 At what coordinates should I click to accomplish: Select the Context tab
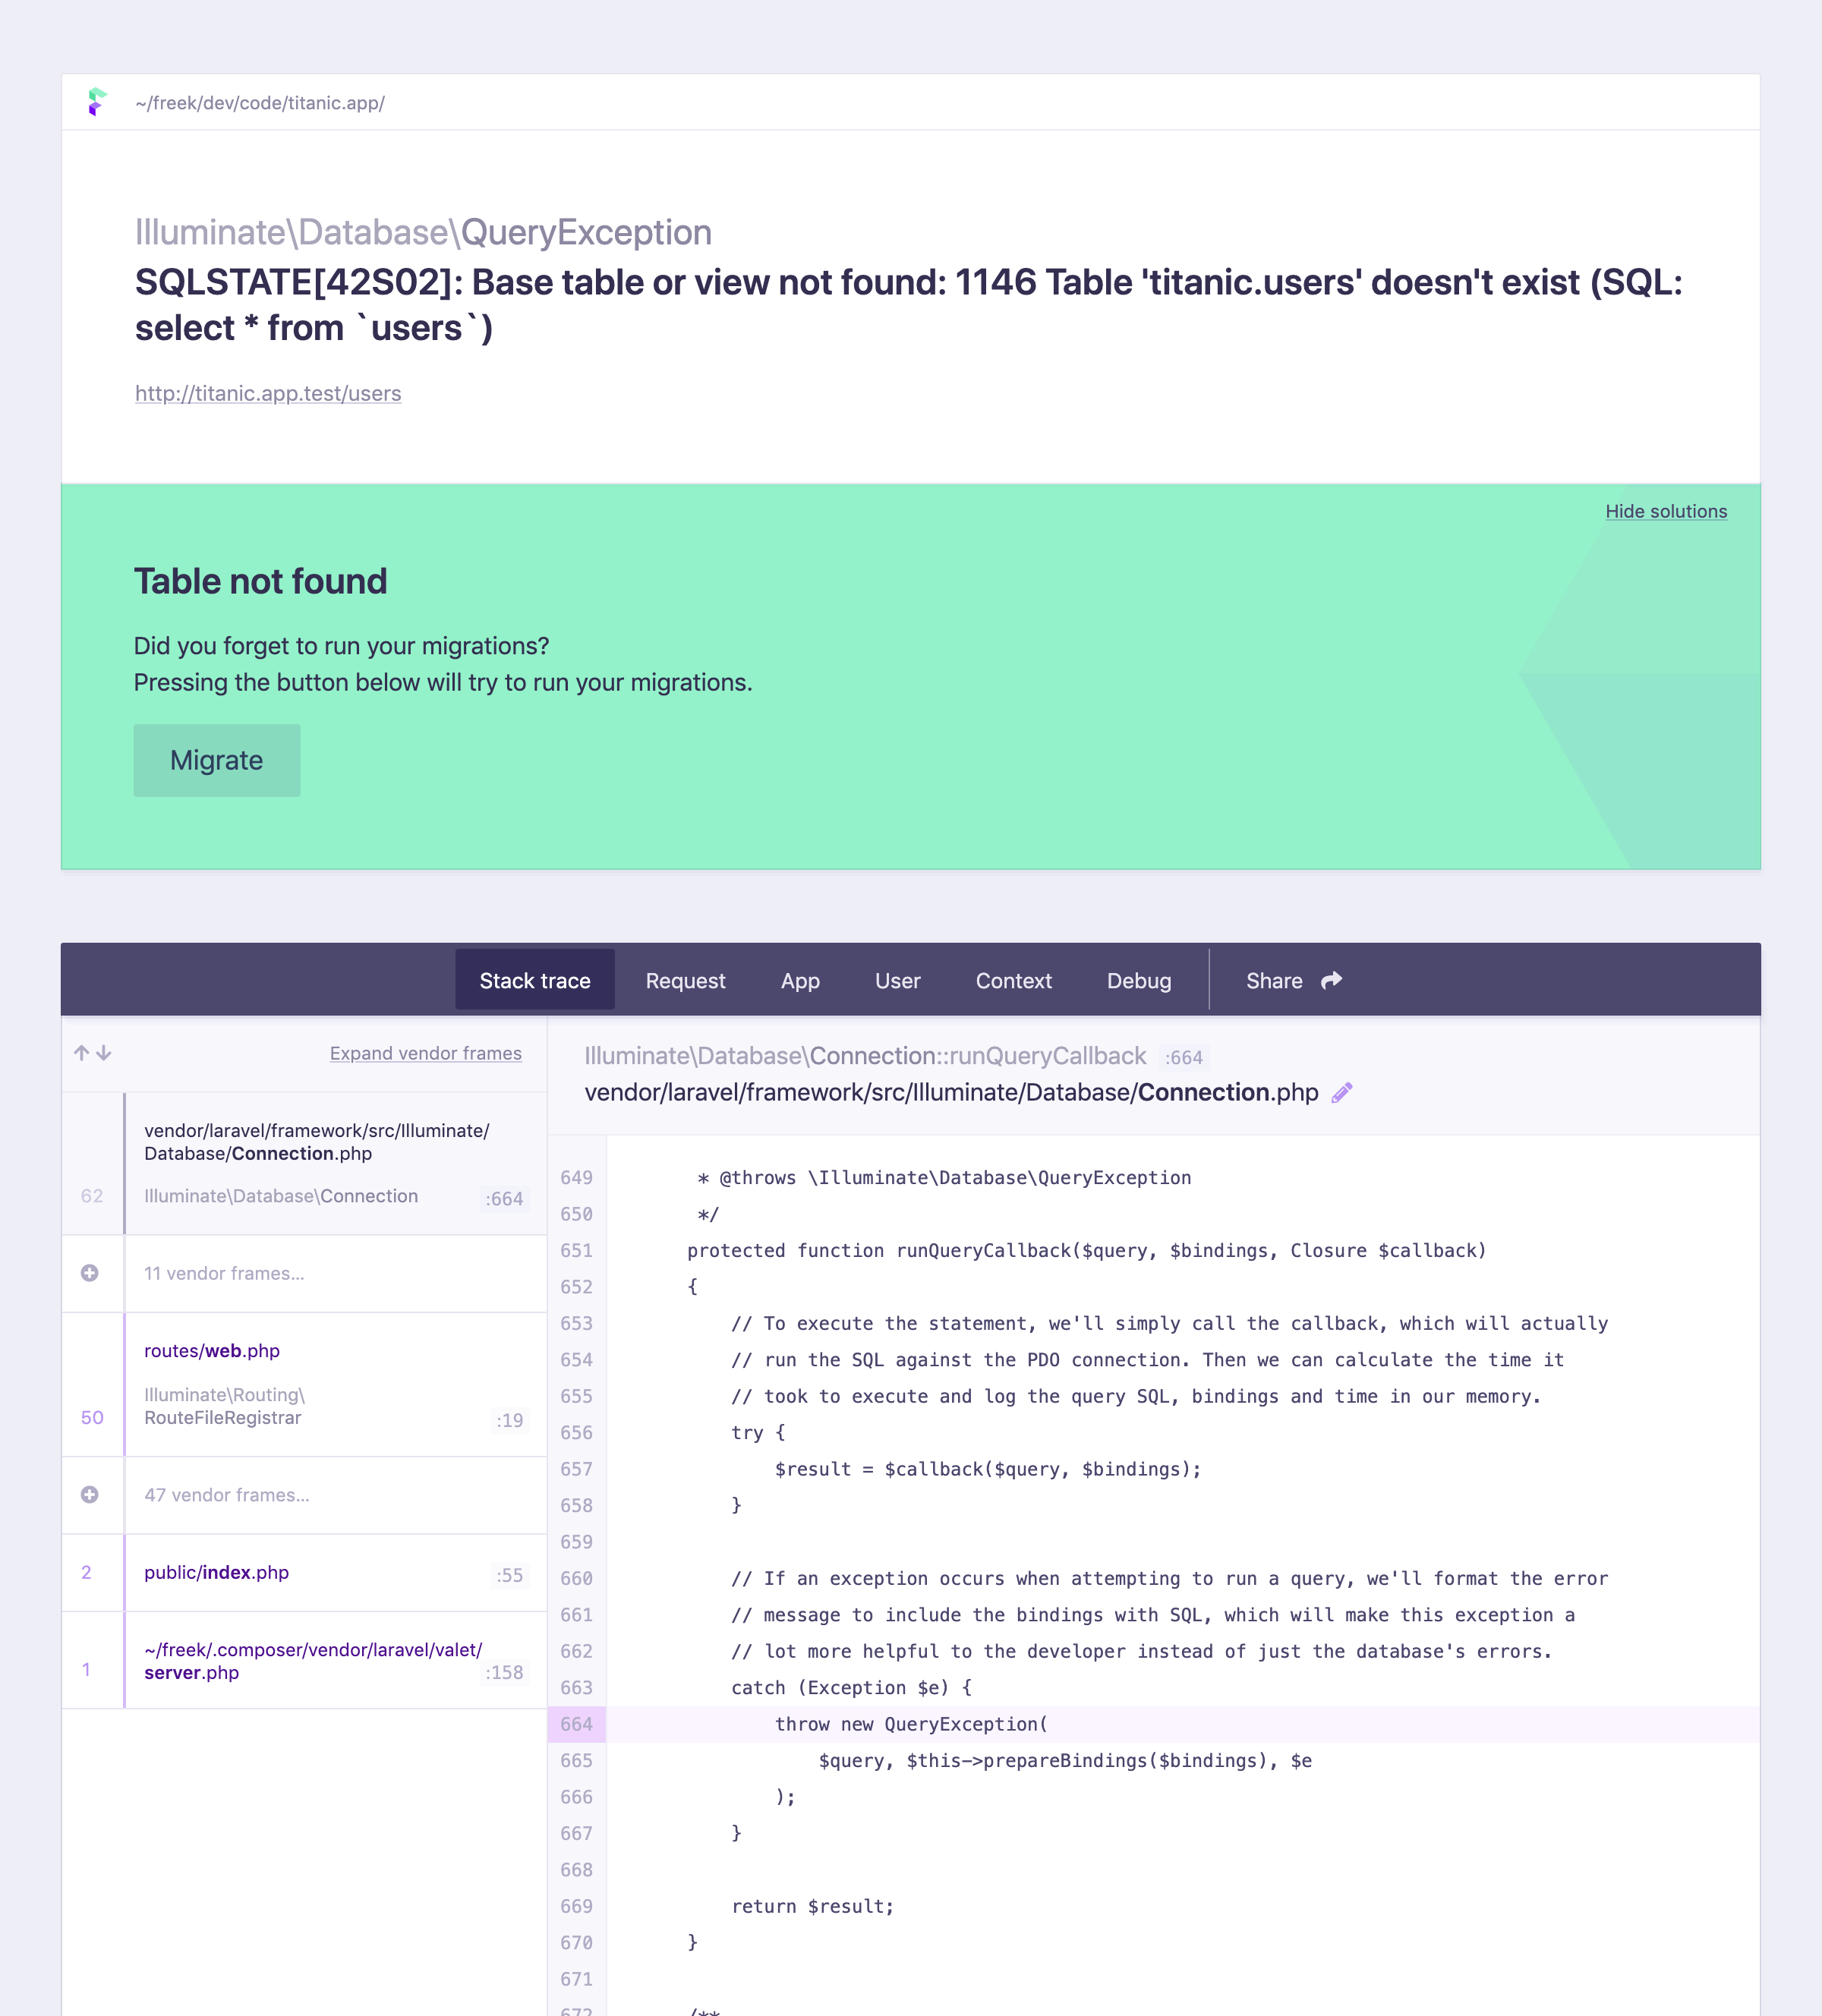(x=1012, y=981)
